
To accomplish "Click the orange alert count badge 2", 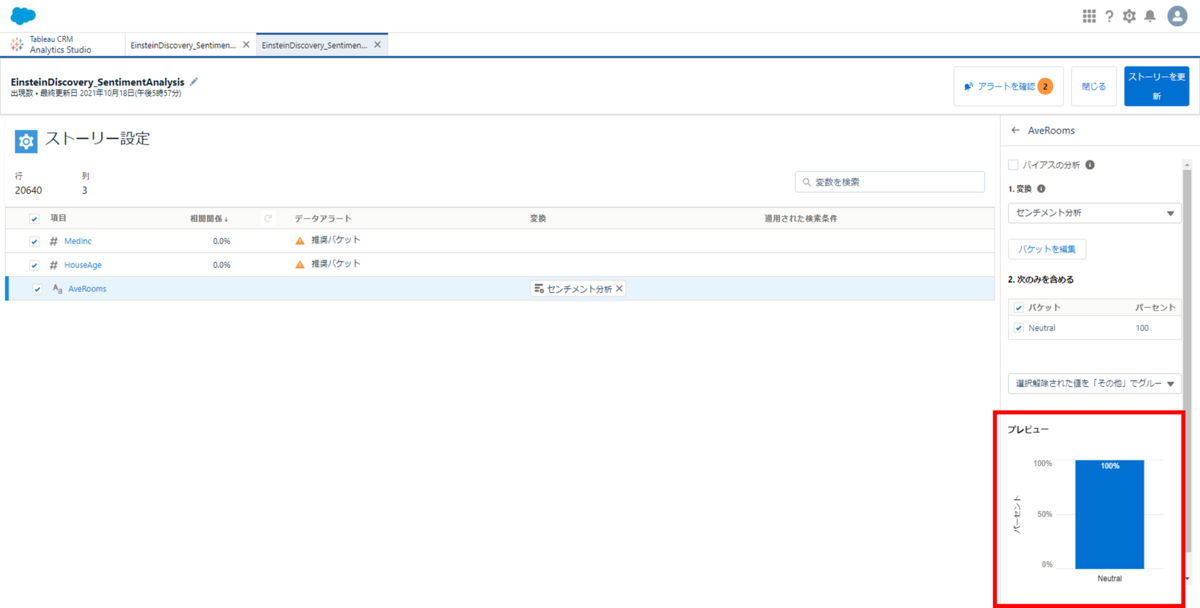I will [1045, 87].
